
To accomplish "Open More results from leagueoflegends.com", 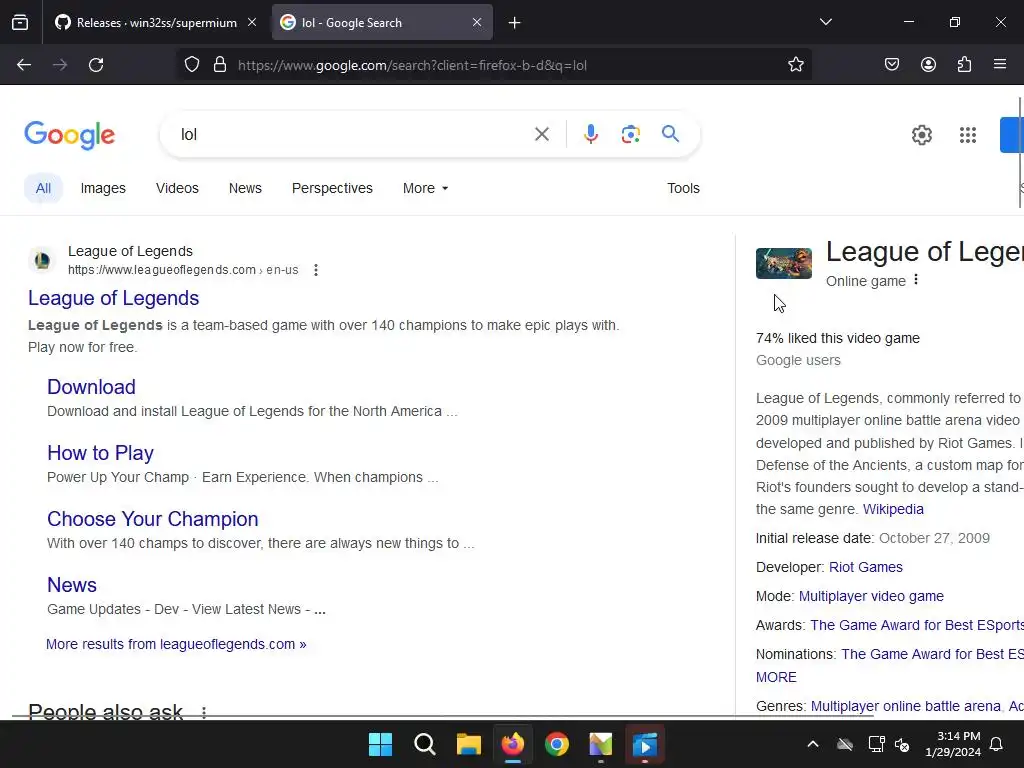I will 176,644.
